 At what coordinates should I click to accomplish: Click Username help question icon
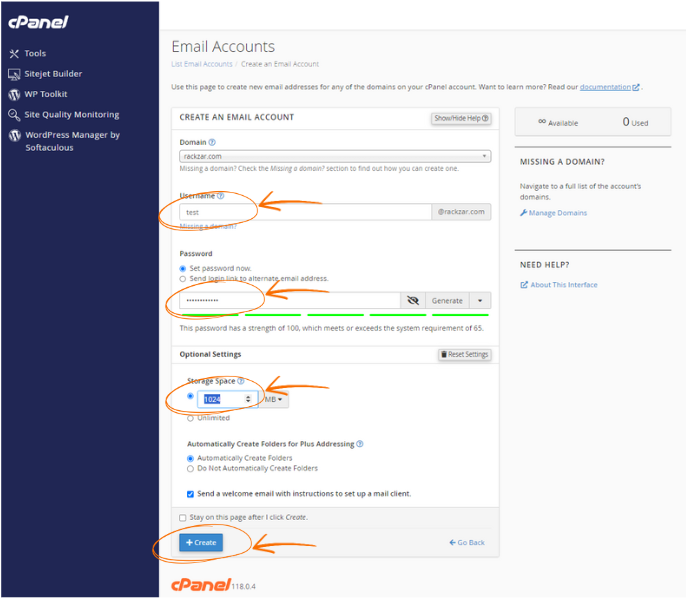pos(220,196)
